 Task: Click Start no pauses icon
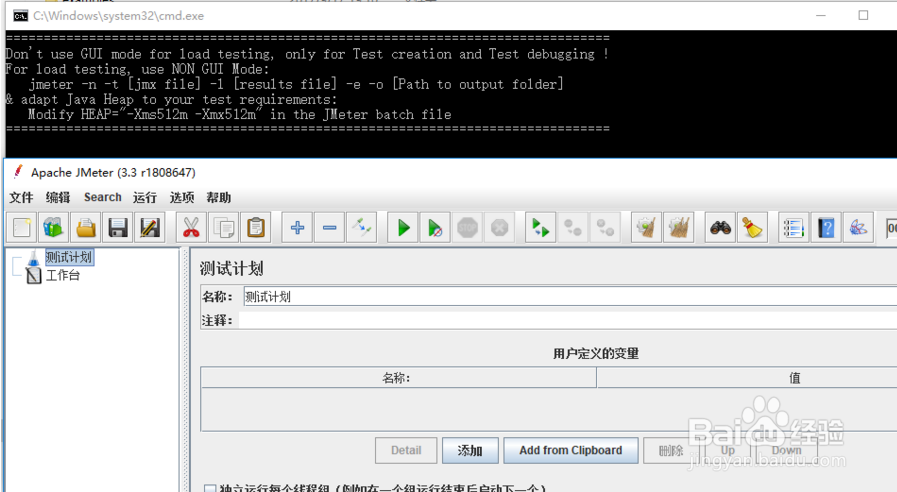435,228
